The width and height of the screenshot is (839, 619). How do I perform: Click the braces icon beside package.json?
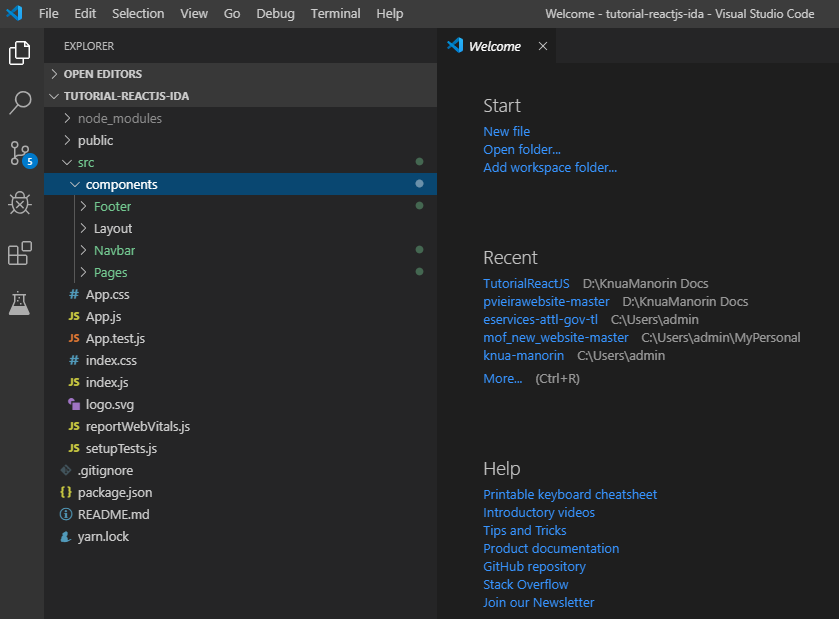pyautogui.click(x=66, y=492)
